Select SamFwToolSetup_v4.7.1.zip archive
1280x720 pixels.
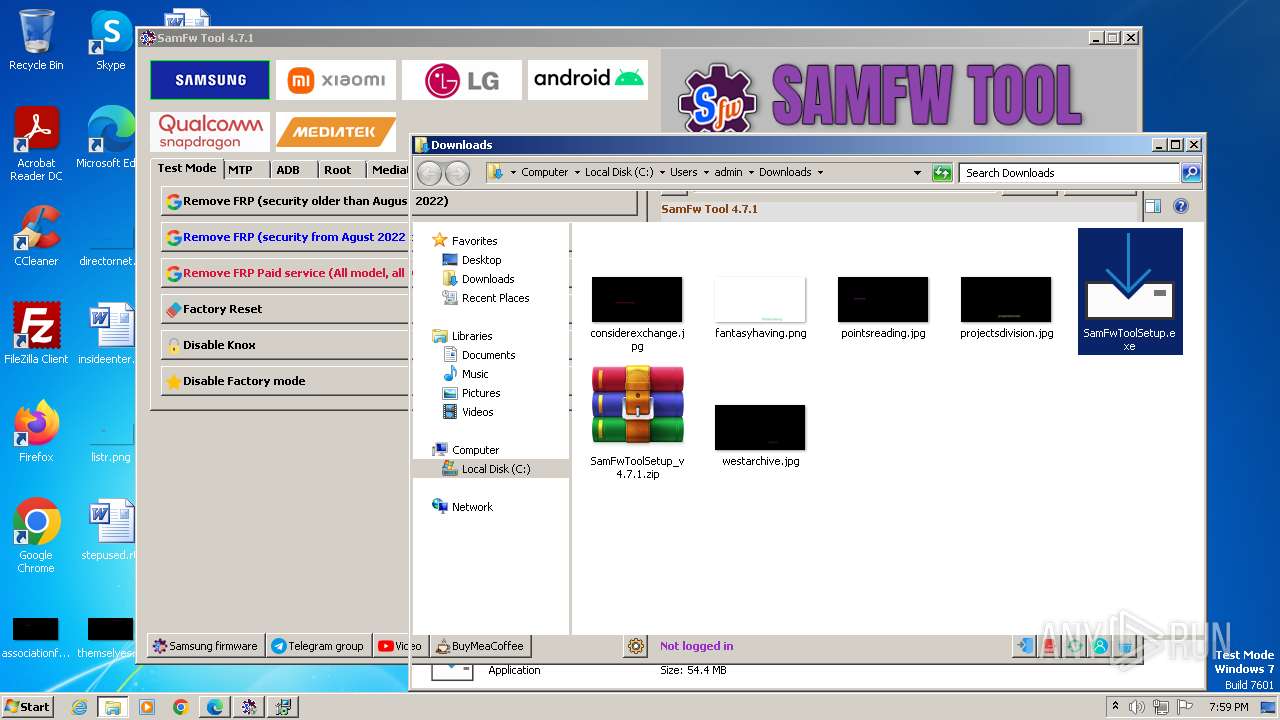[x=637, y=423]
